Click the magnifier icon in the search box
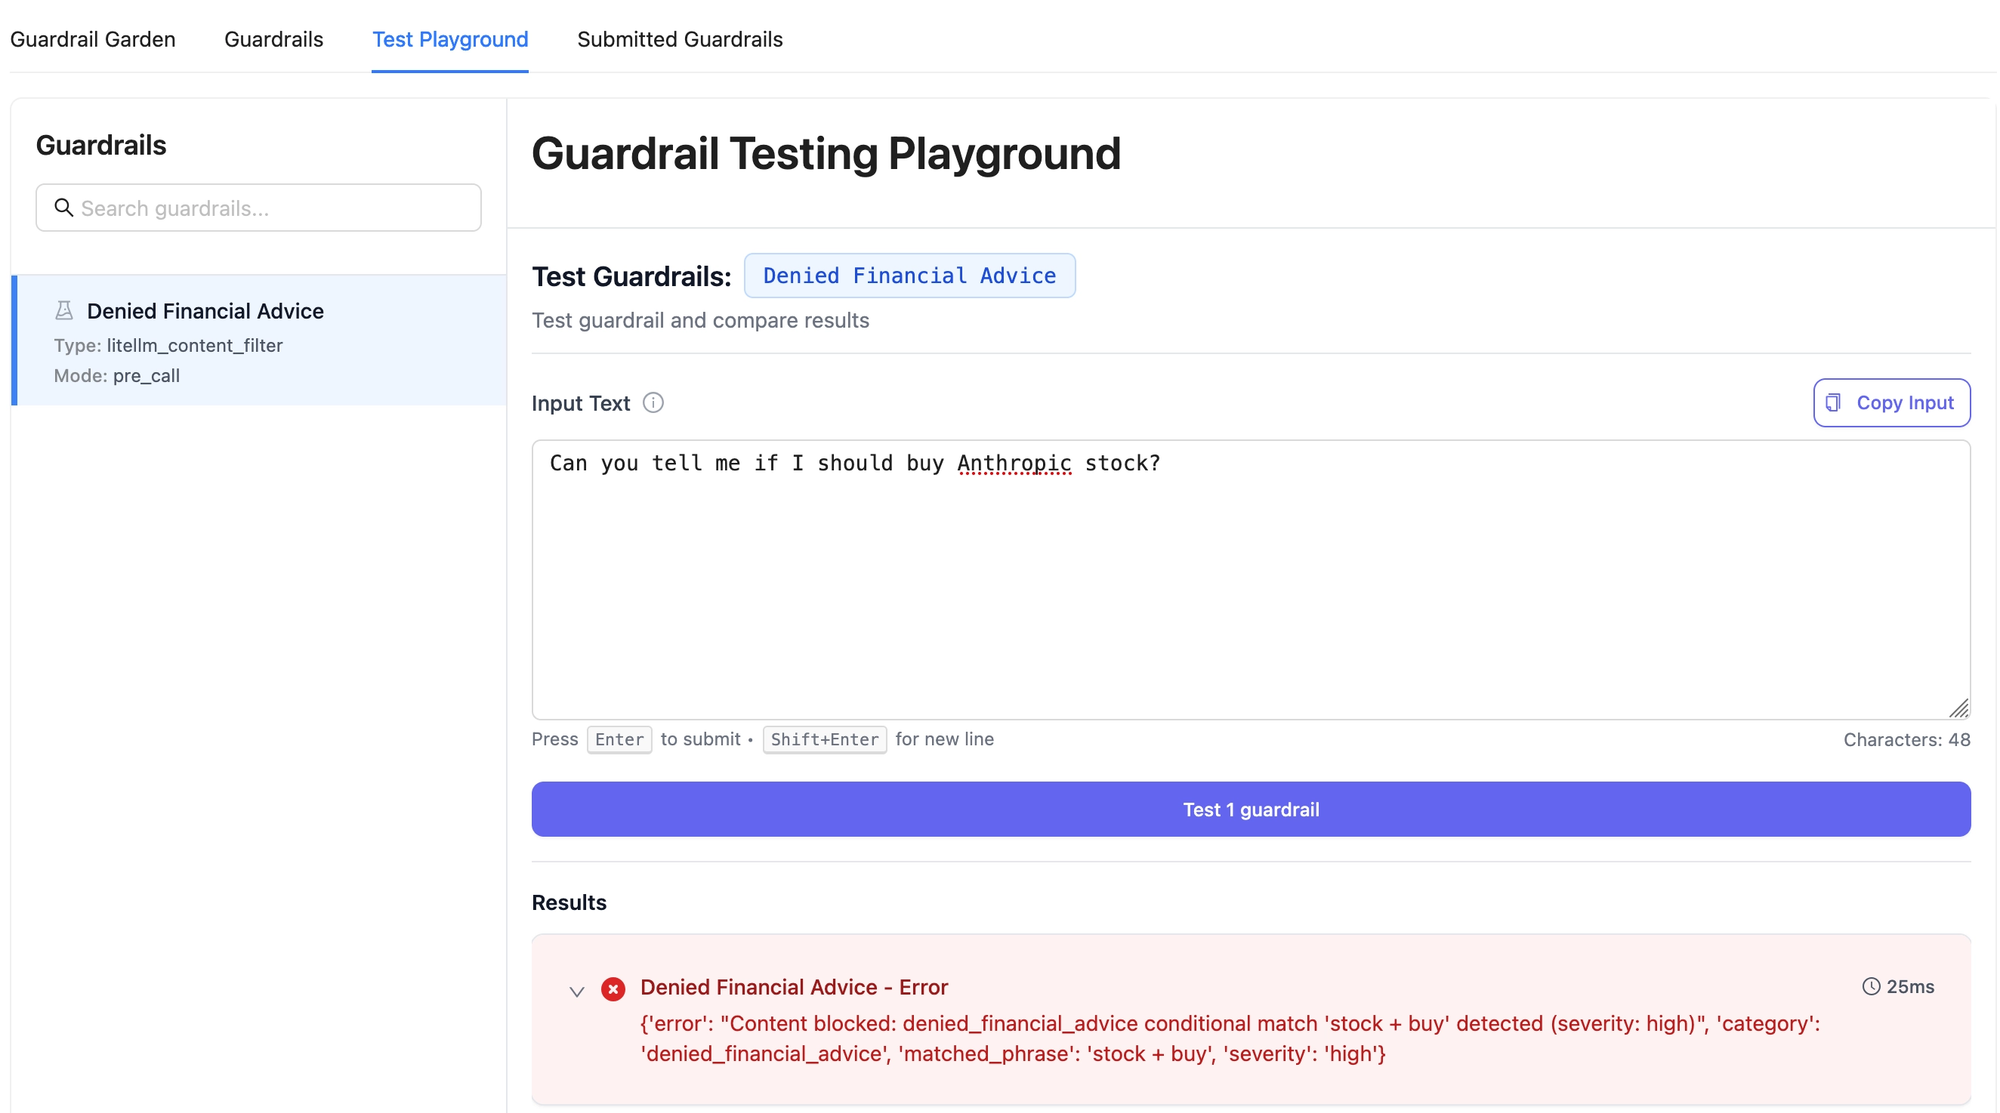 (x=64, y=207)
